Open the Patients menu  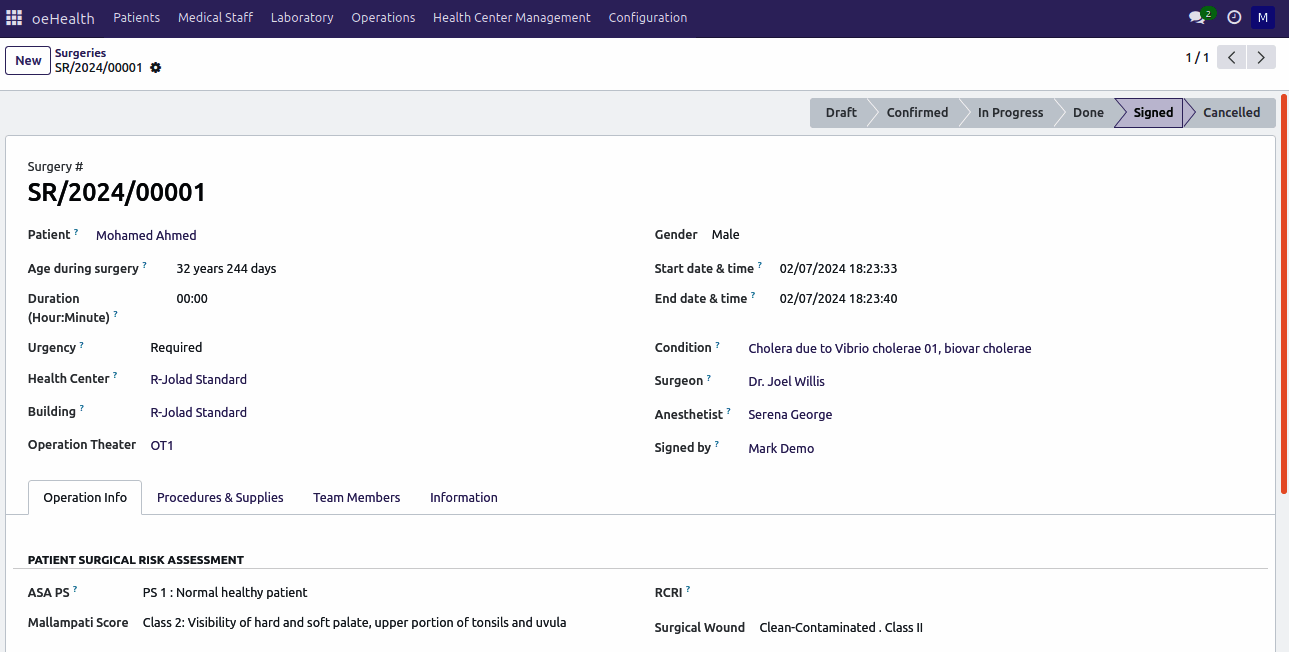pos(136,18)
